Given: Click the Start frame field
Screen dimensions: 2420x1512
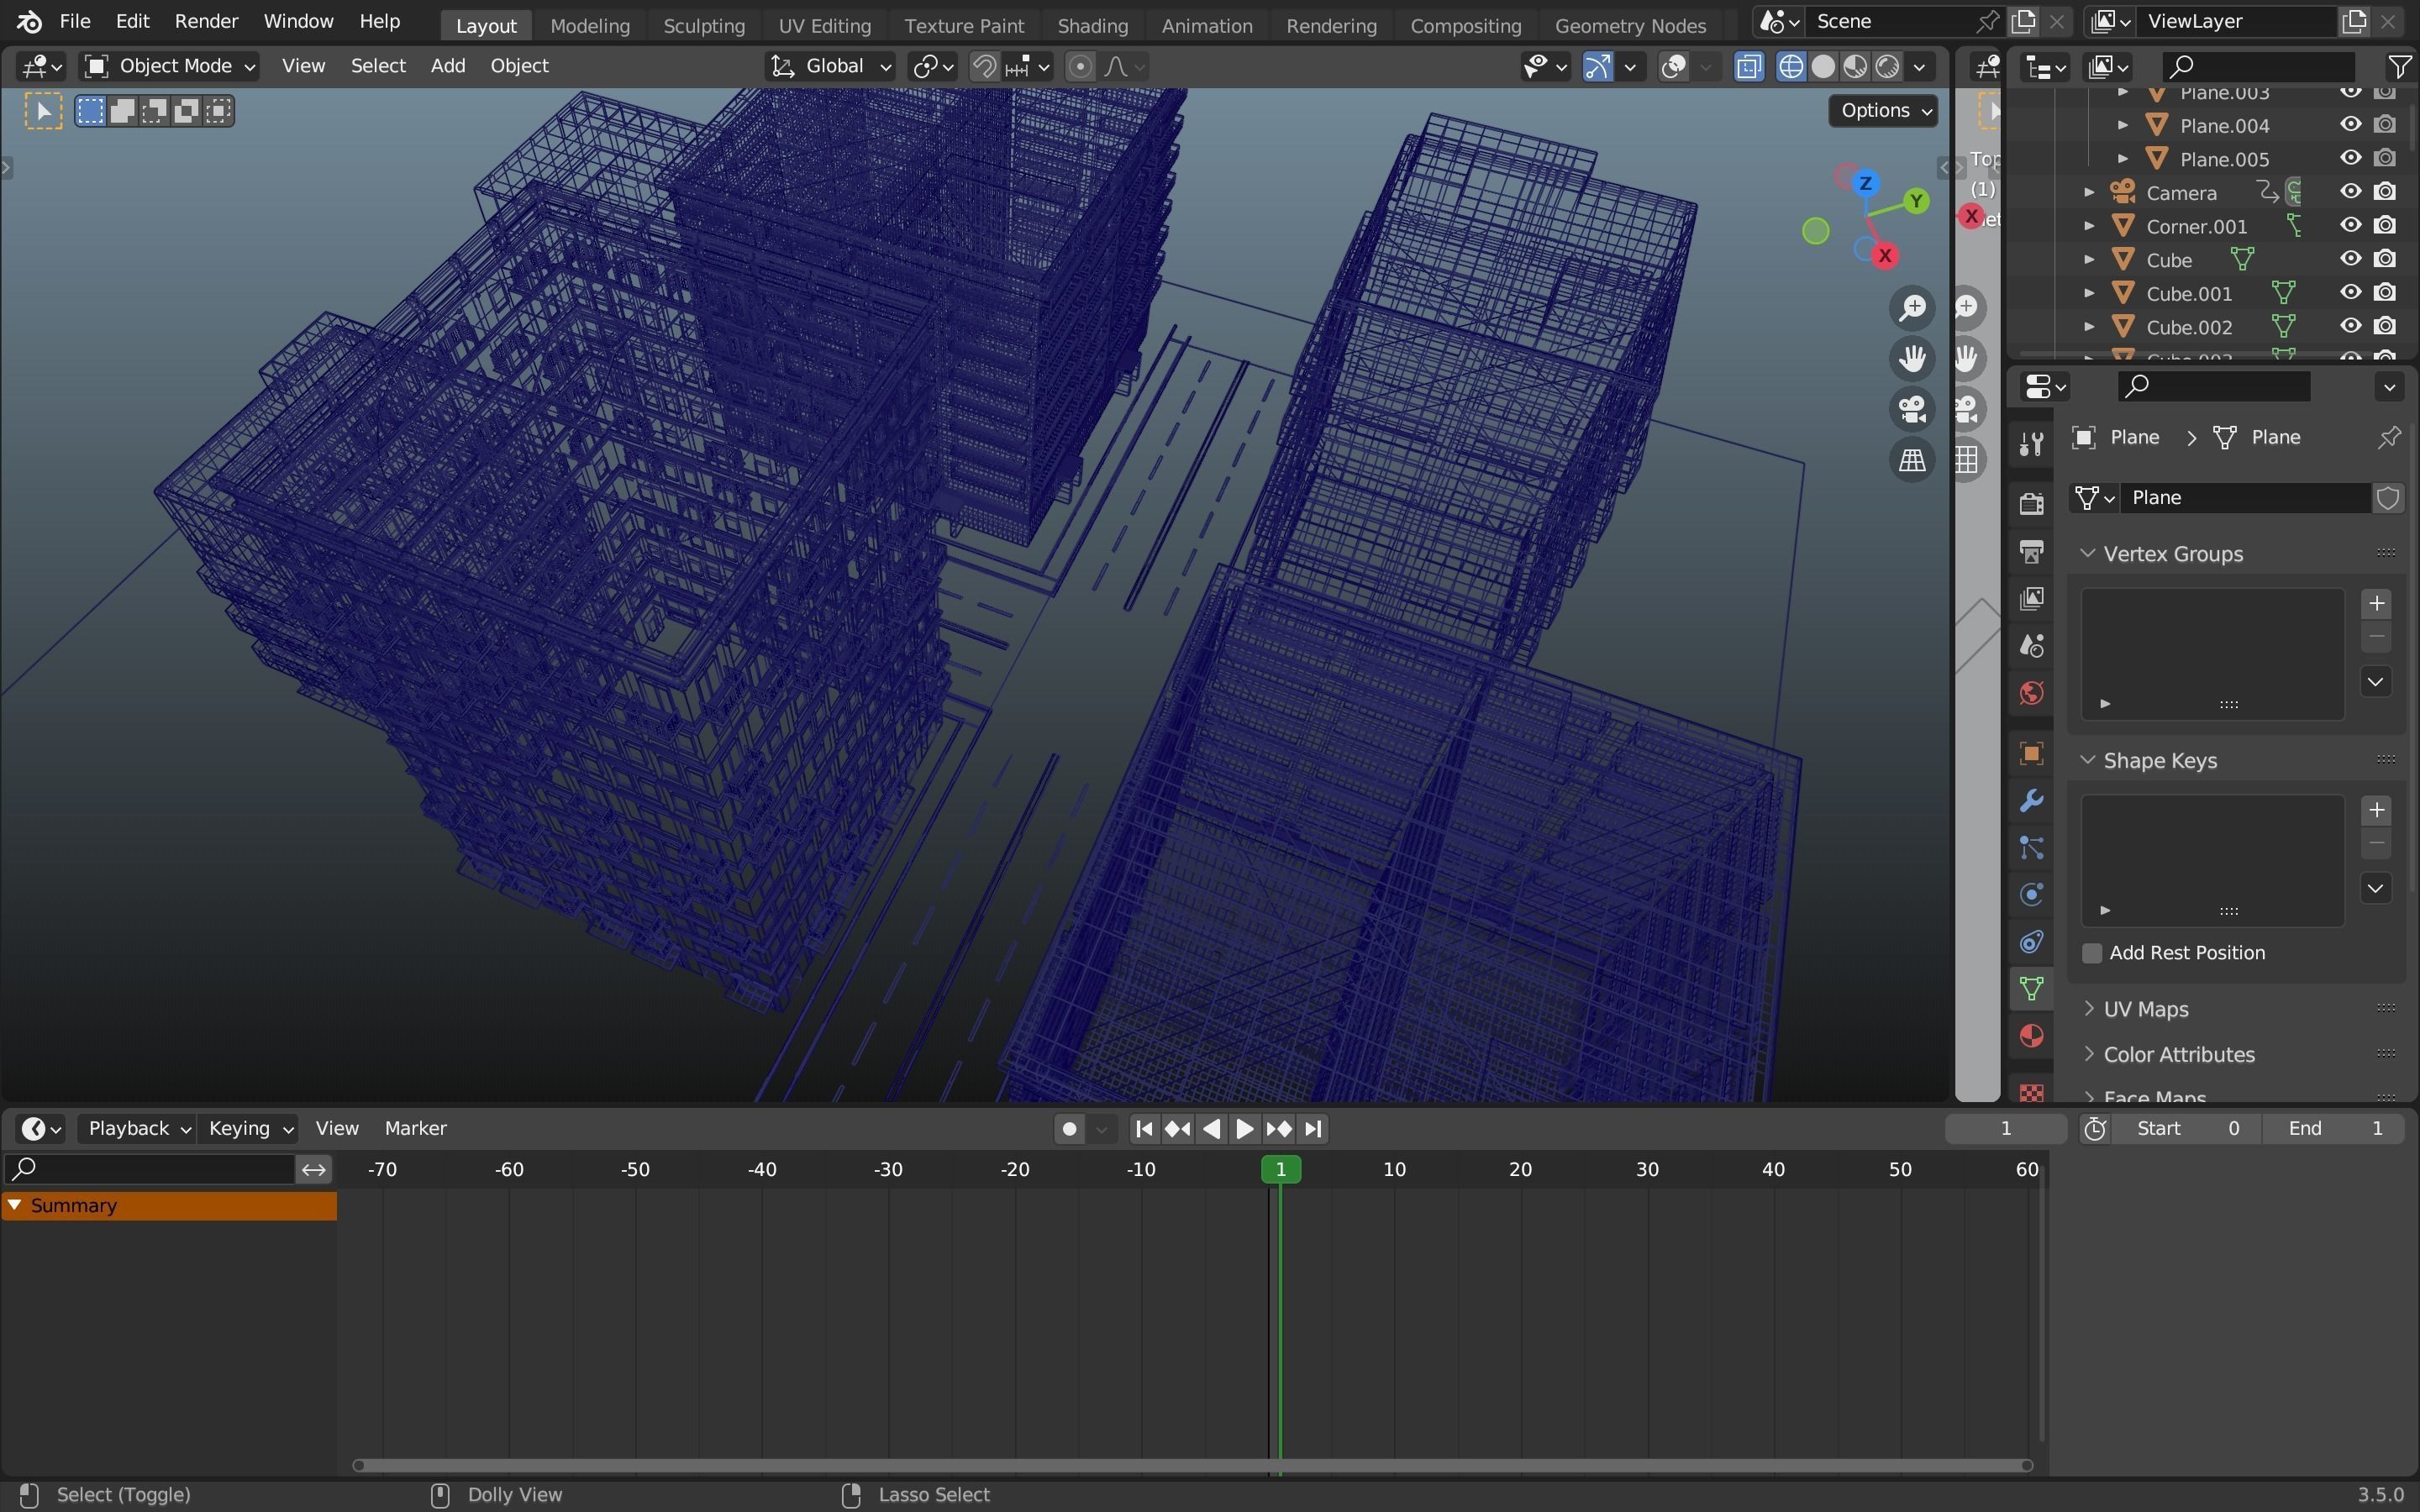Looking at the screenshot, I should (2188, 1128).
